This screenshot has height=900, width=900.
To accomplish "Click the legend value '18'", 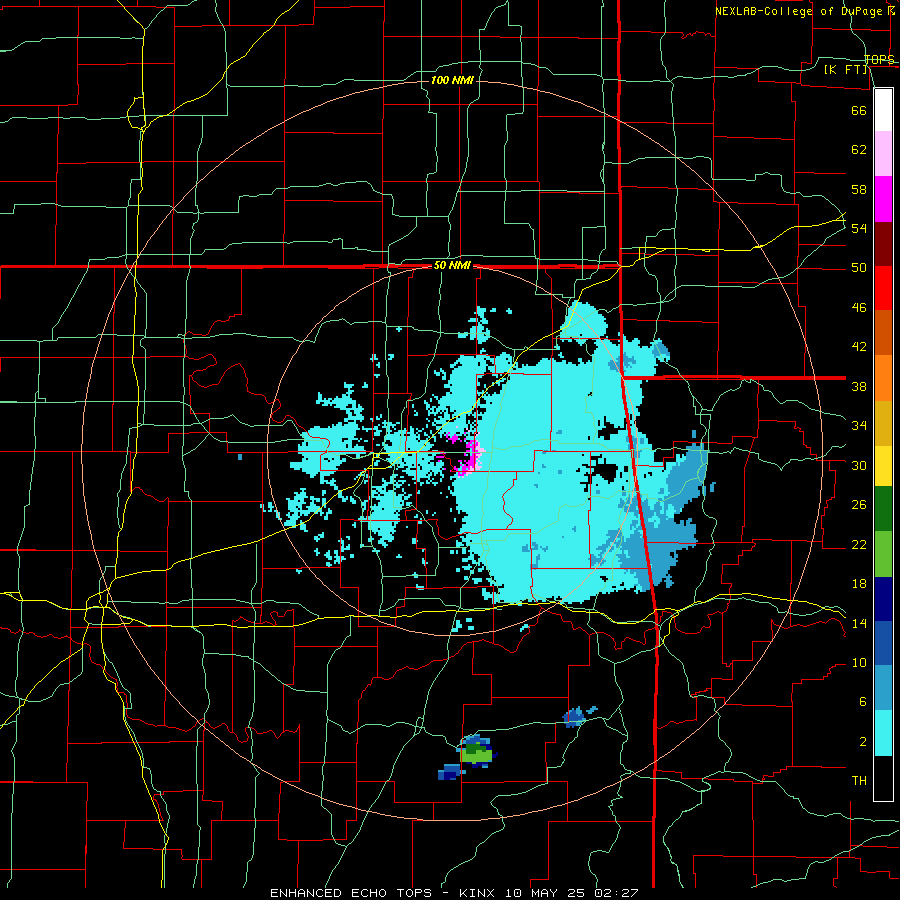I will (859, 584).
